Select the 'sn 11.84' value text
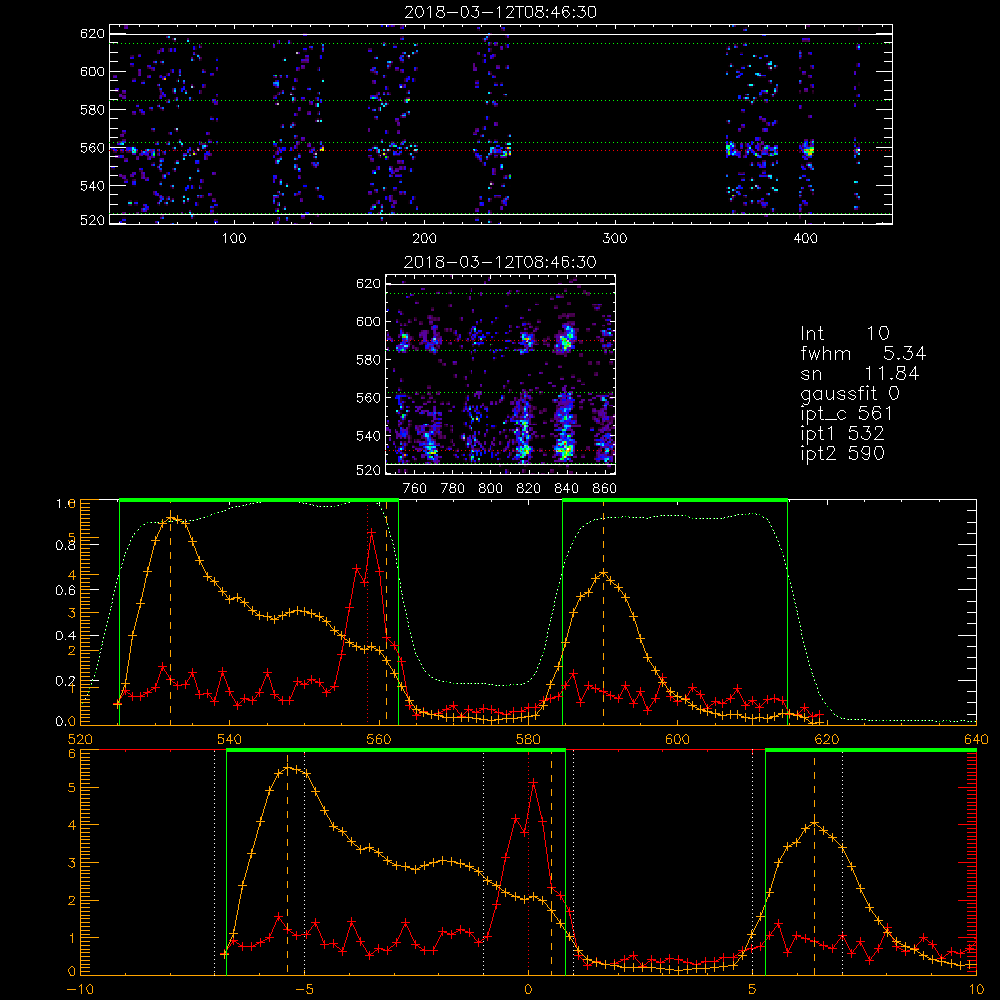The width and height of the screenshot is (1000, 1000). point(860,373)
